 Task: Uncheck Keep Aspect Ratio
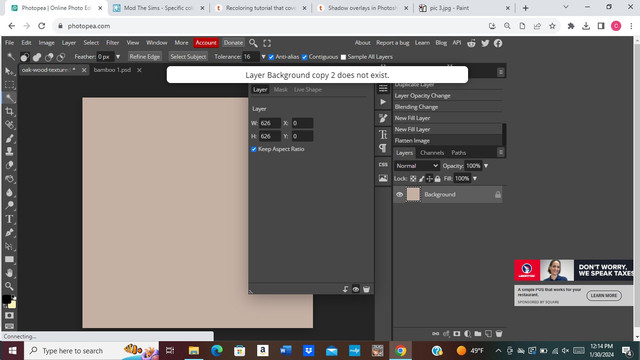254,149
